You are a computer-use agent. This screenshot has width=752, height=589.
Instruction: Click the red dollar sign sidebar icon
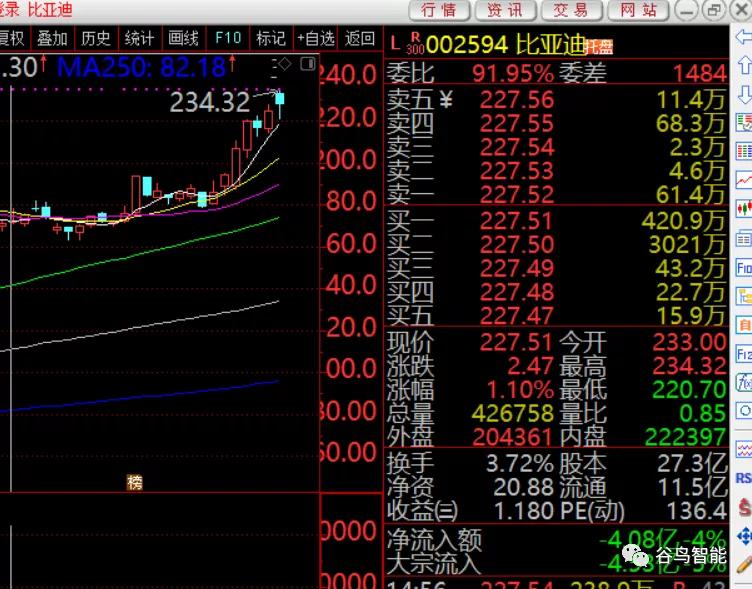tap(744, 507)
